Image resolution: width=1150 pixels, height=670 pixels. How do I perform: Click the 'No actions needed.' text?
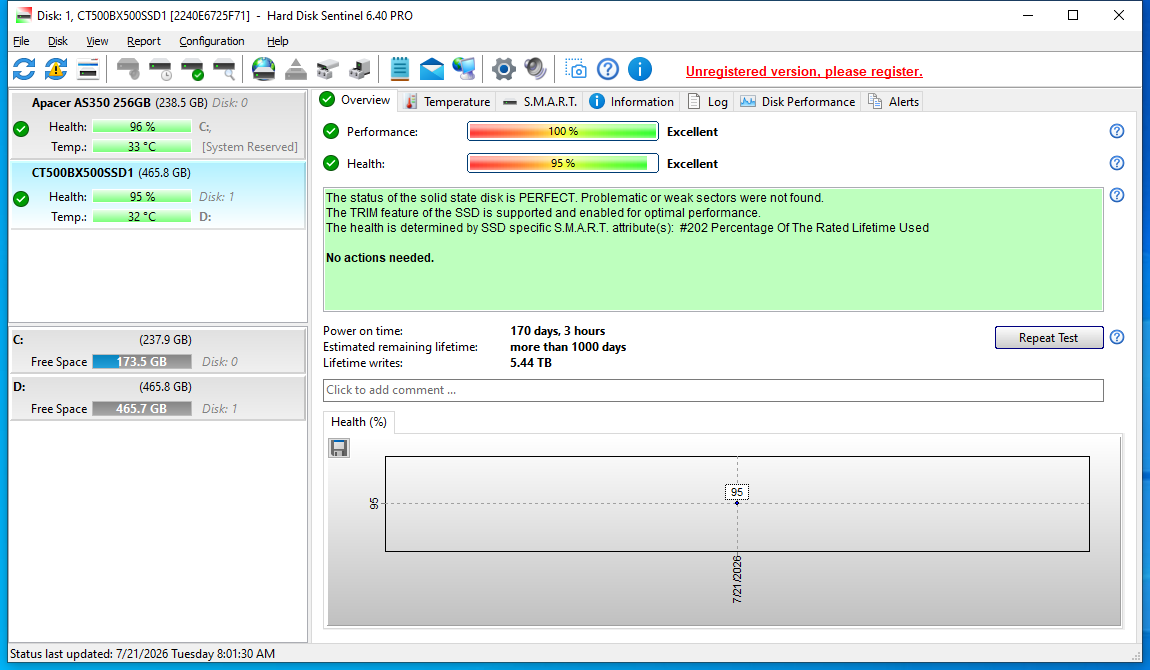click(380, 258)
